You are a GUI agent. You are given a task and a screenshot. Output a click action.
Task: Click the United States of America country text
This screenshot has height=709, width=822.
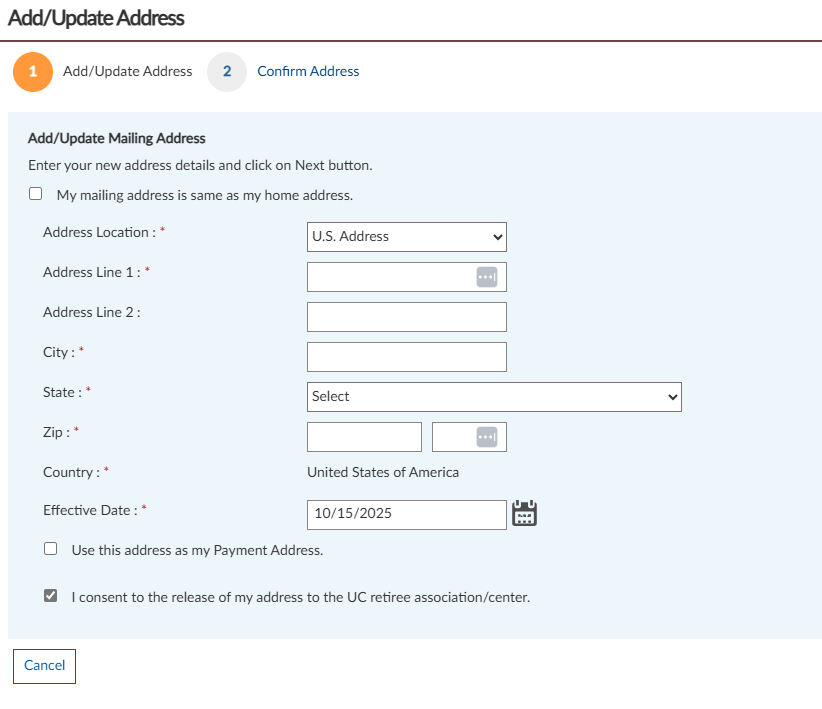pos(383,472)
